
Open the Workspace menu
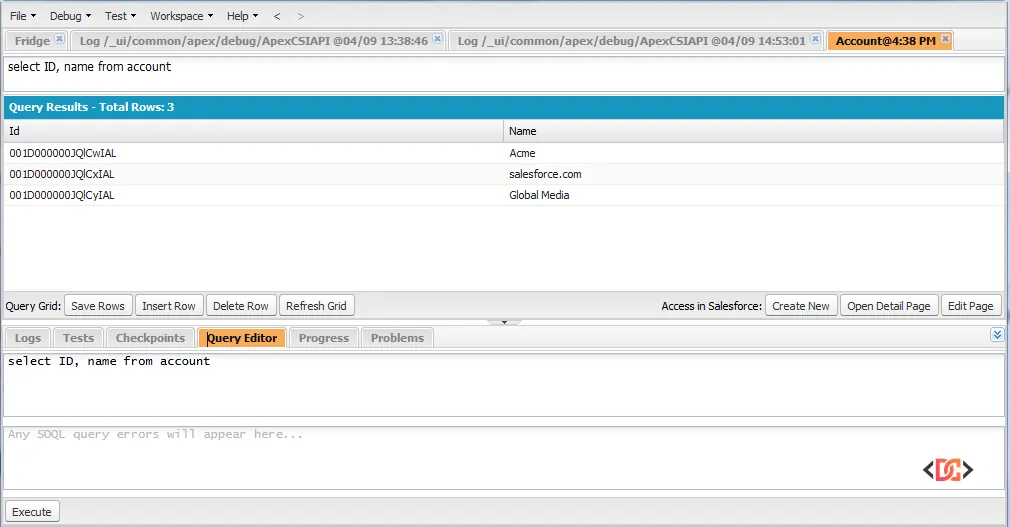(x=181, y=16)
